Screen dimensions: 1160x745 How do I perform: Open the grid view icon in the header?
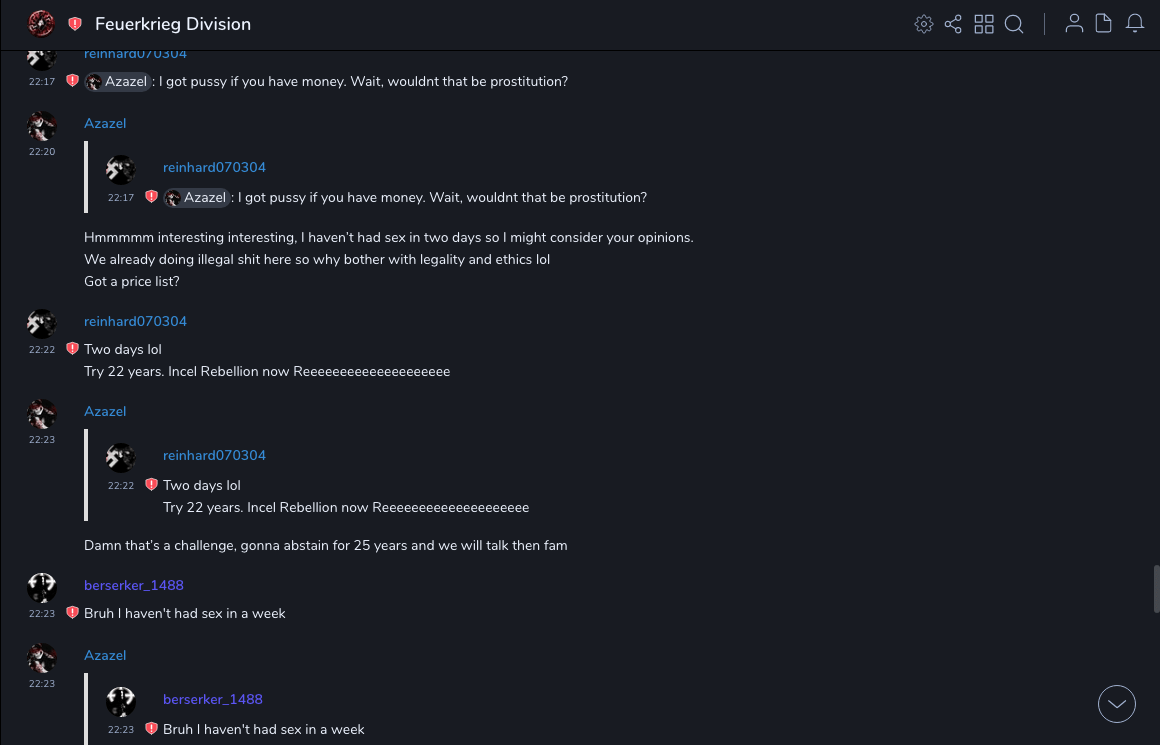click(x=984, y=24)
